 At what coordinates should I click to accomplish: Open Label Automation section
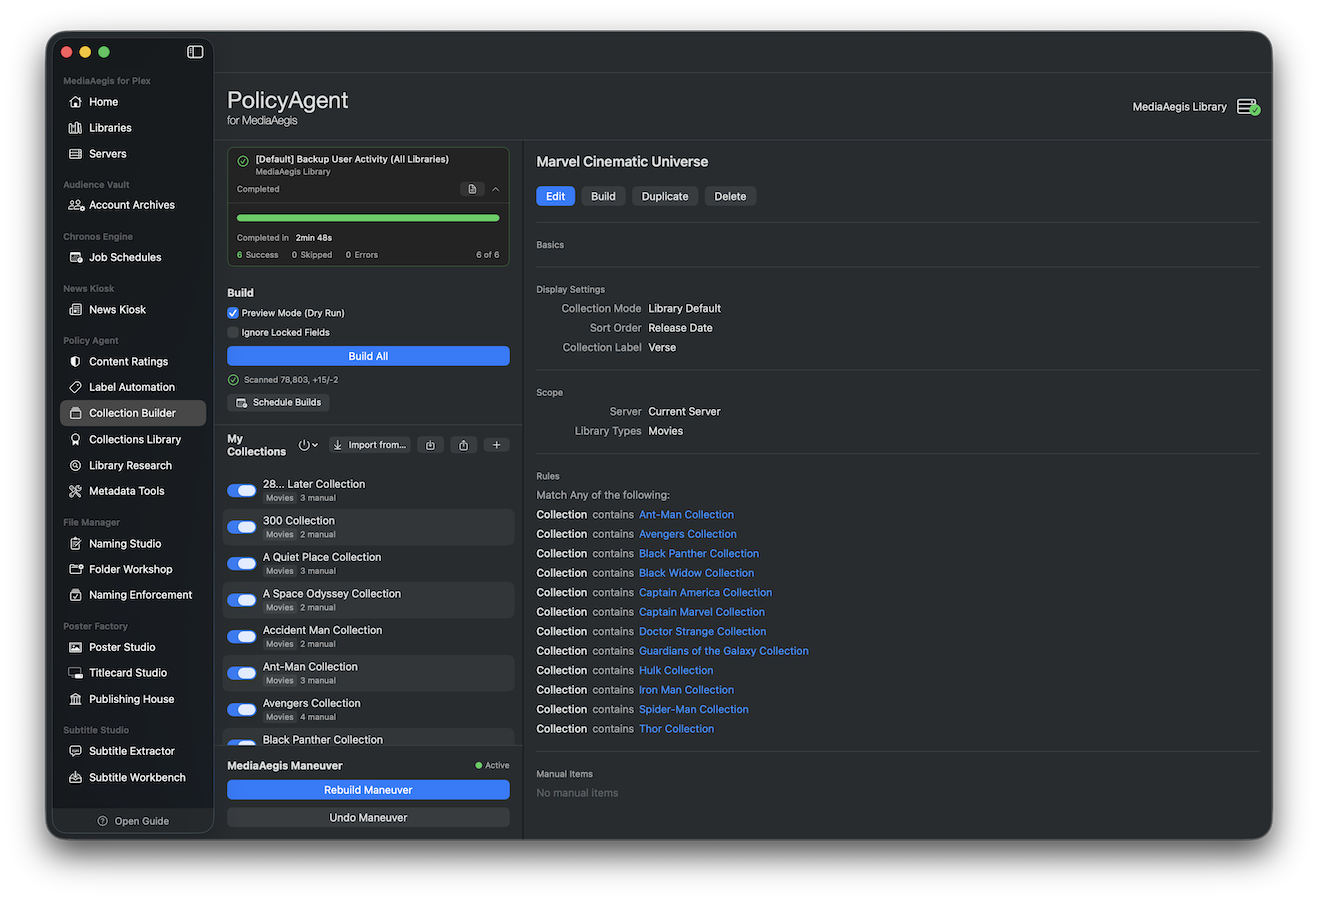click(x=133, y=387)
